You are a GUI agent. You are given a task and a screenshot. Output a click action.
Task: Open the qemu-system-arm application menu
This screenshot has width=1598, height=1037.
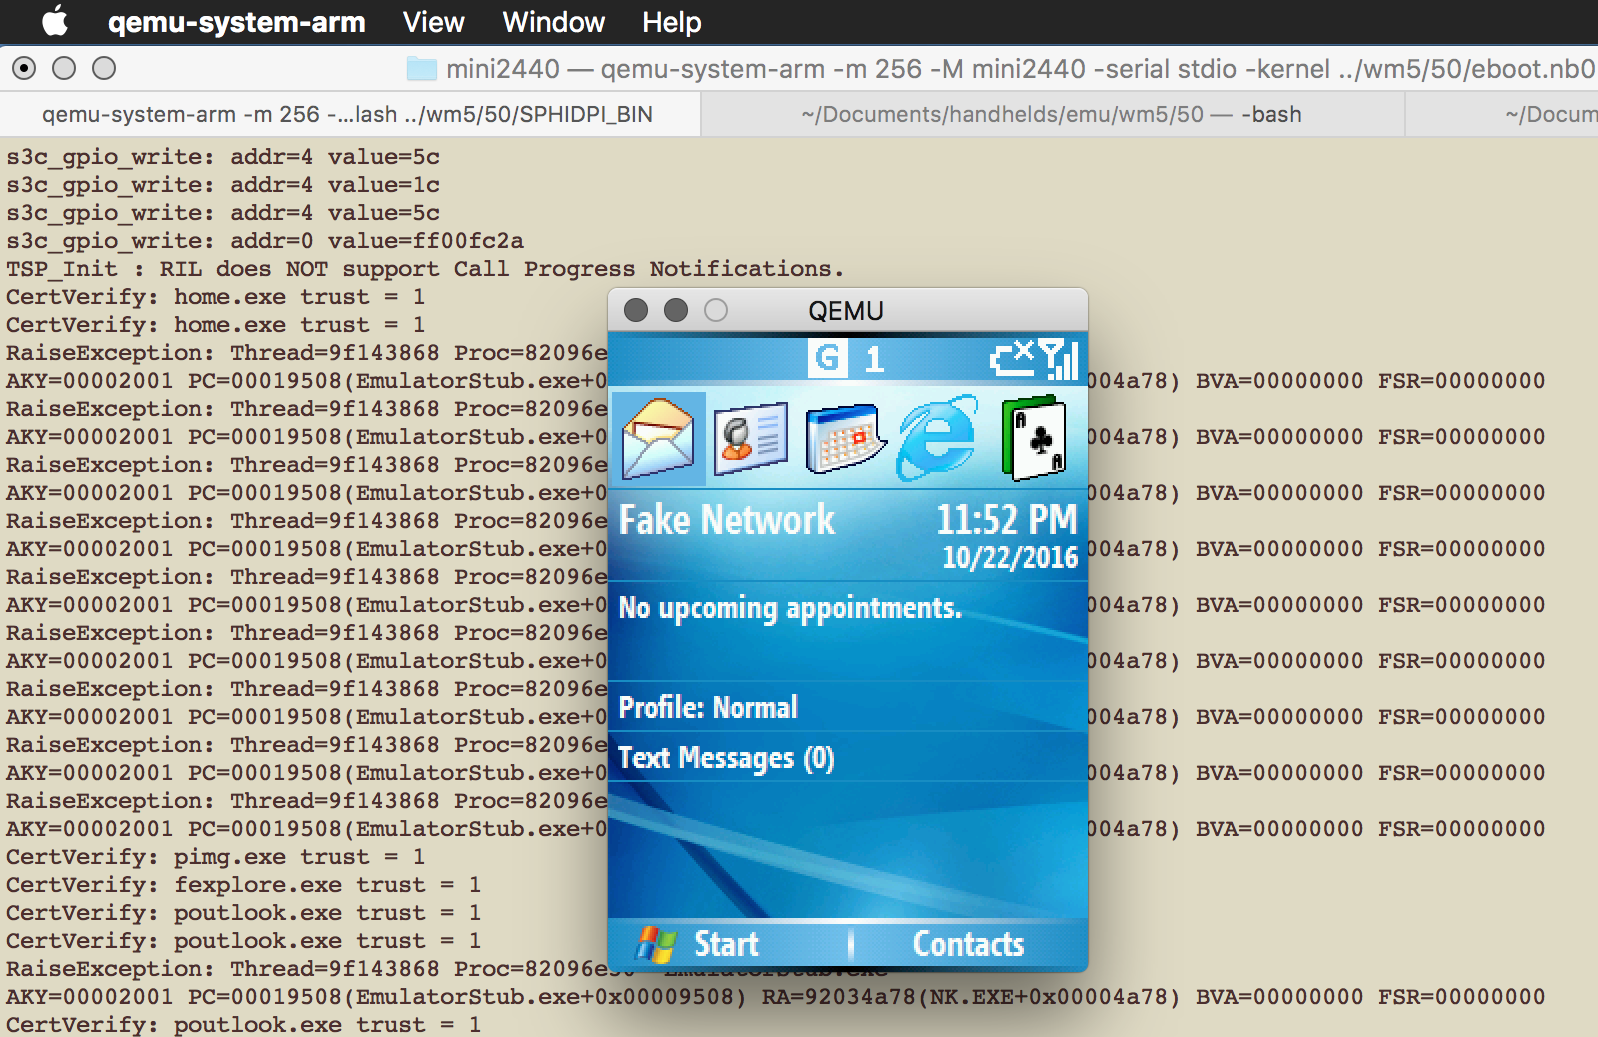tap(237, 22)
